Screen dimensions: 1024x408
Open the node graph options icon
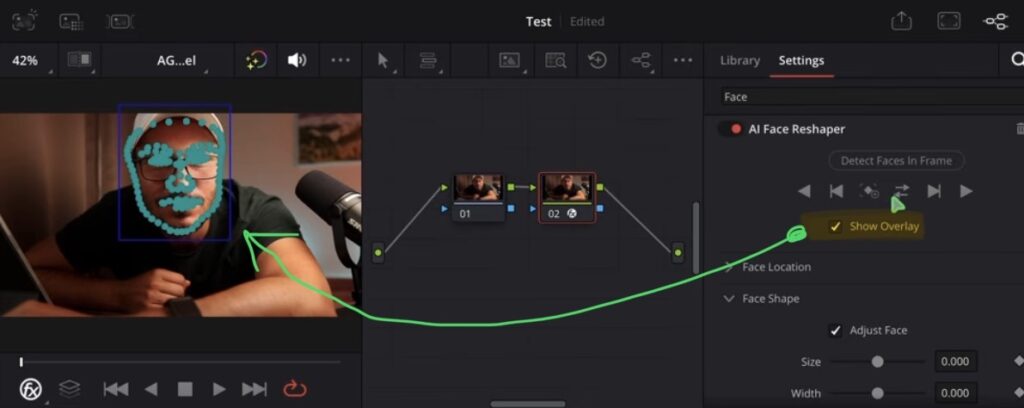point(641,61)
